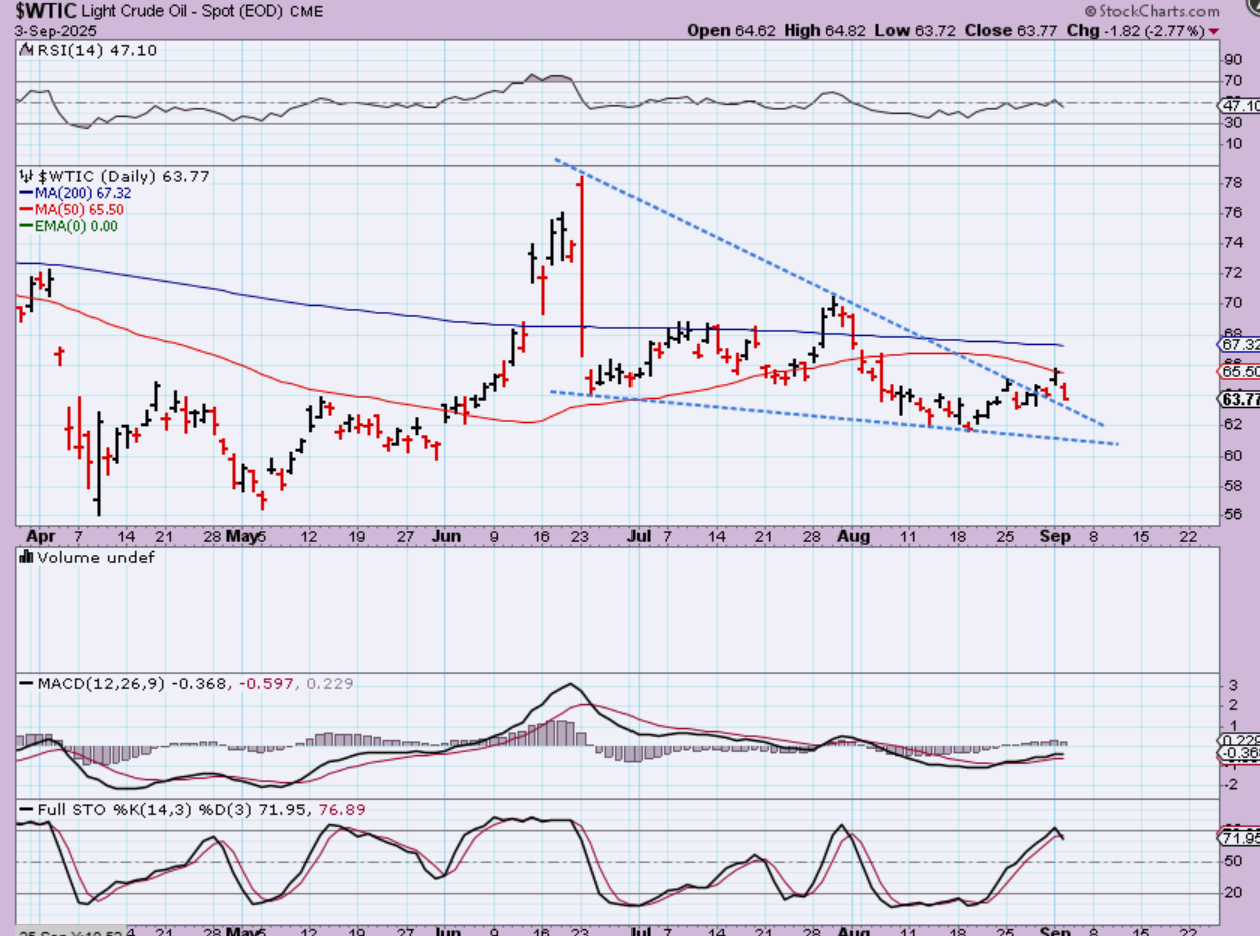This screenshot has height=936, width=1260.
Task: Click the $WTIC ticker symbol in header
Action: [x=37, y=11]
